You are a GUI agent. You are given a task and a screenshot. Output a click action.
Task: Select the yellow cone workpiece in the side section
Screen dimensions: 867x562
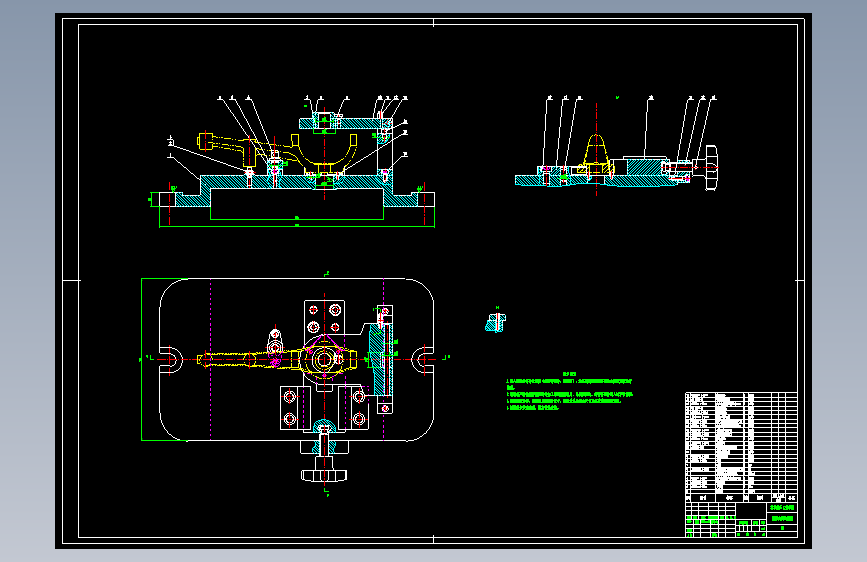click(x=596, y=152)
